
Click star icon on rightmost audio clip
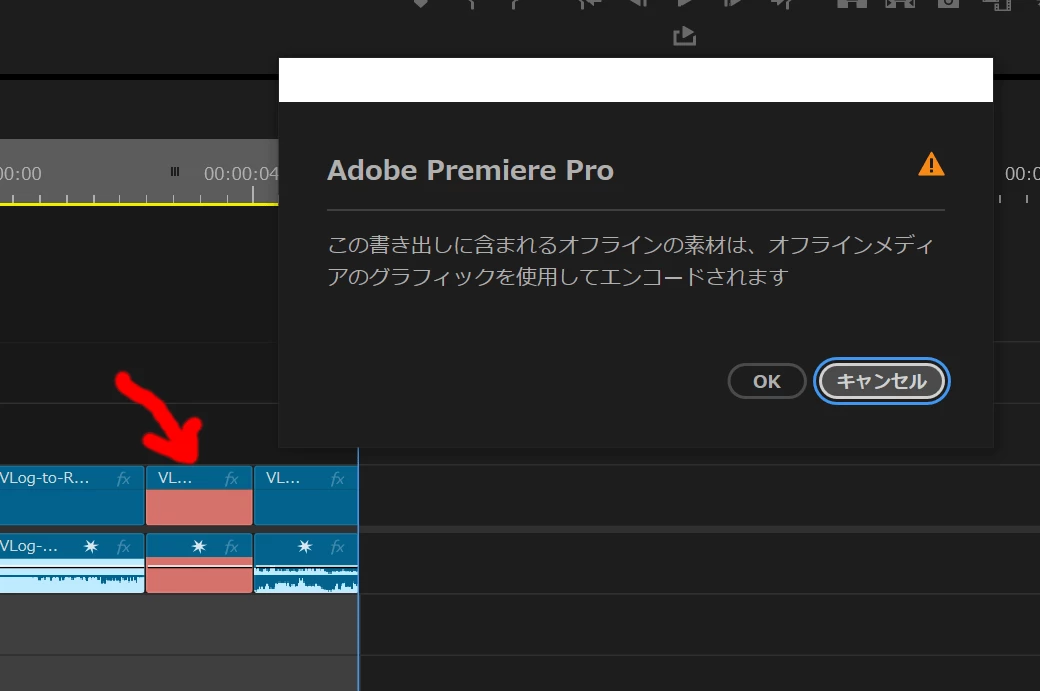click(x=304, y=546)
